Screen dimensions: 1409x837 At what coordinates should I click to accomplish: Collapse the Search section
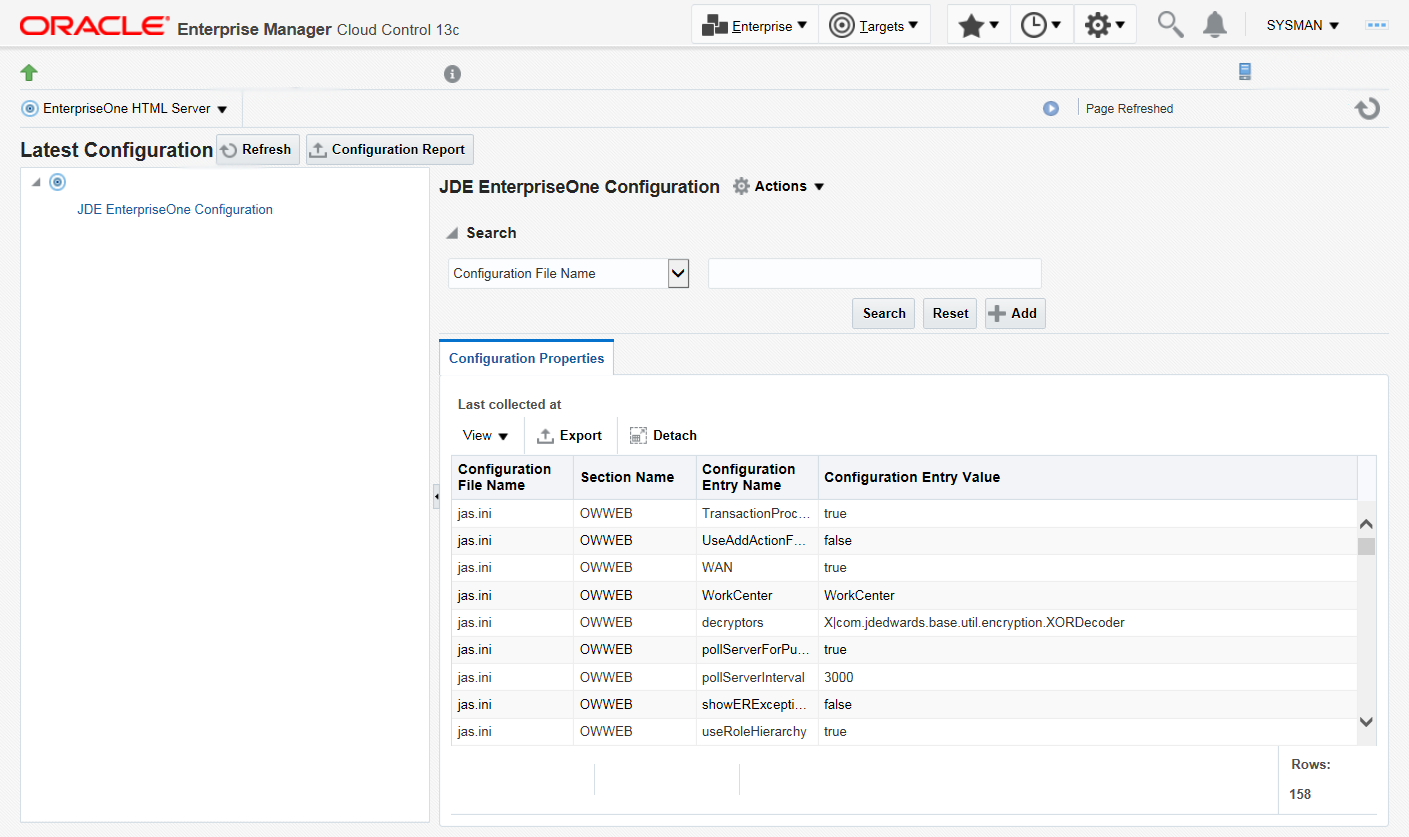coord(452,233)
